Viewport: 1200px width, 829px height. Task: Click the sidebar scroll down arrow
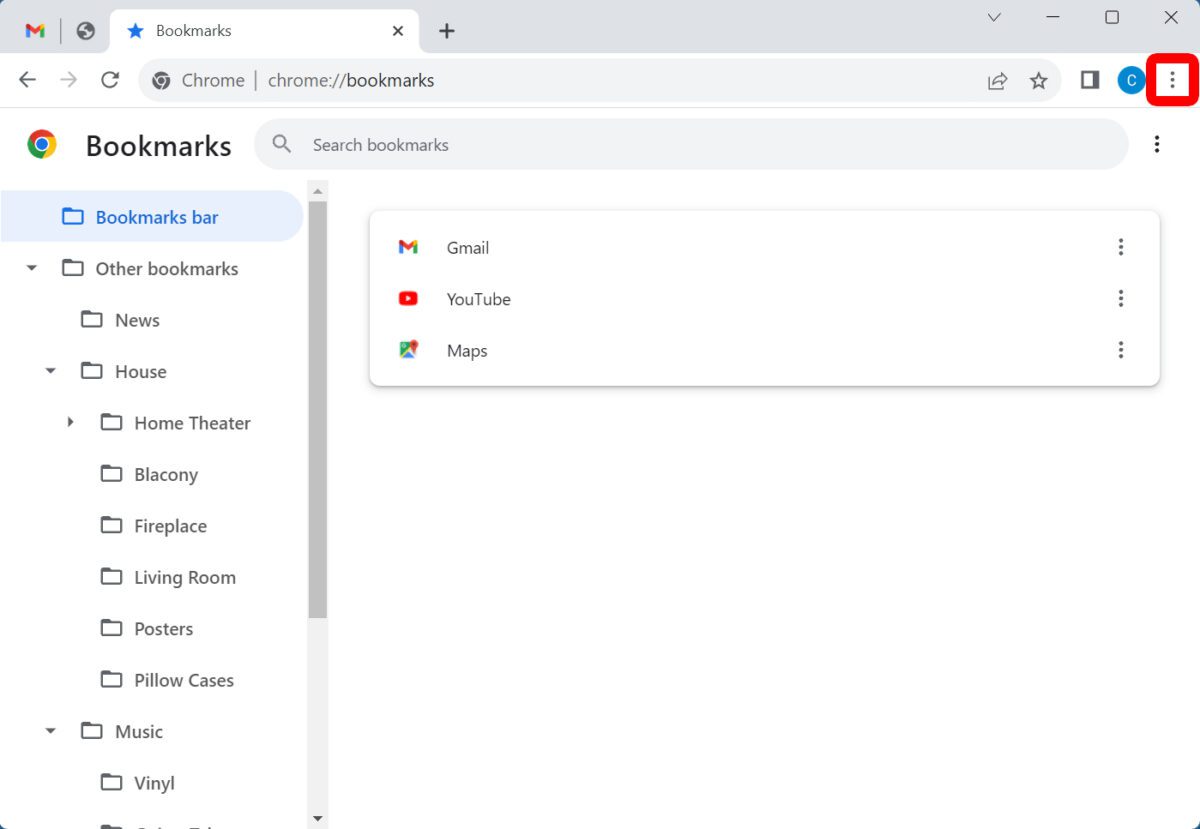click(318, 818)
